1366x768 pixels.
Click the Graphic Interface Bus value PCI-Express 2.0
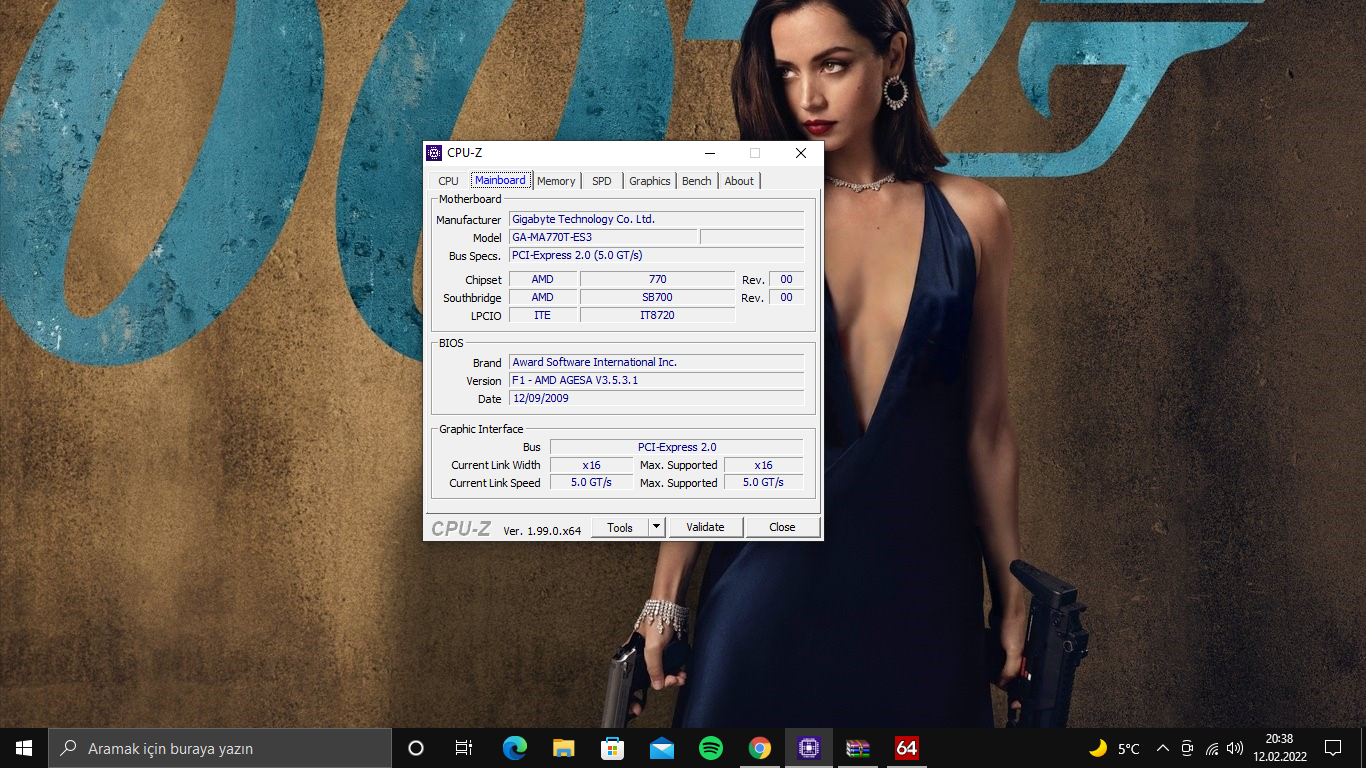pyautogui.click(x=677, y=447)
